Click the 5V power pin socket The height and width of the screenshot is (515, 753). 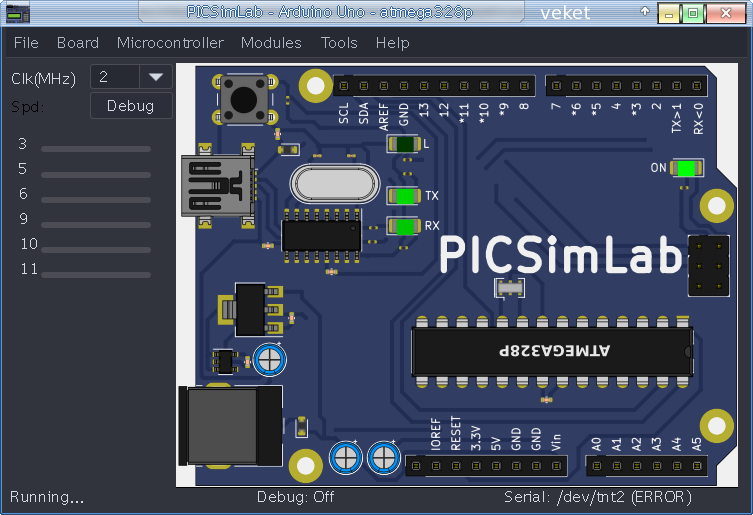[x=496, y=466]
